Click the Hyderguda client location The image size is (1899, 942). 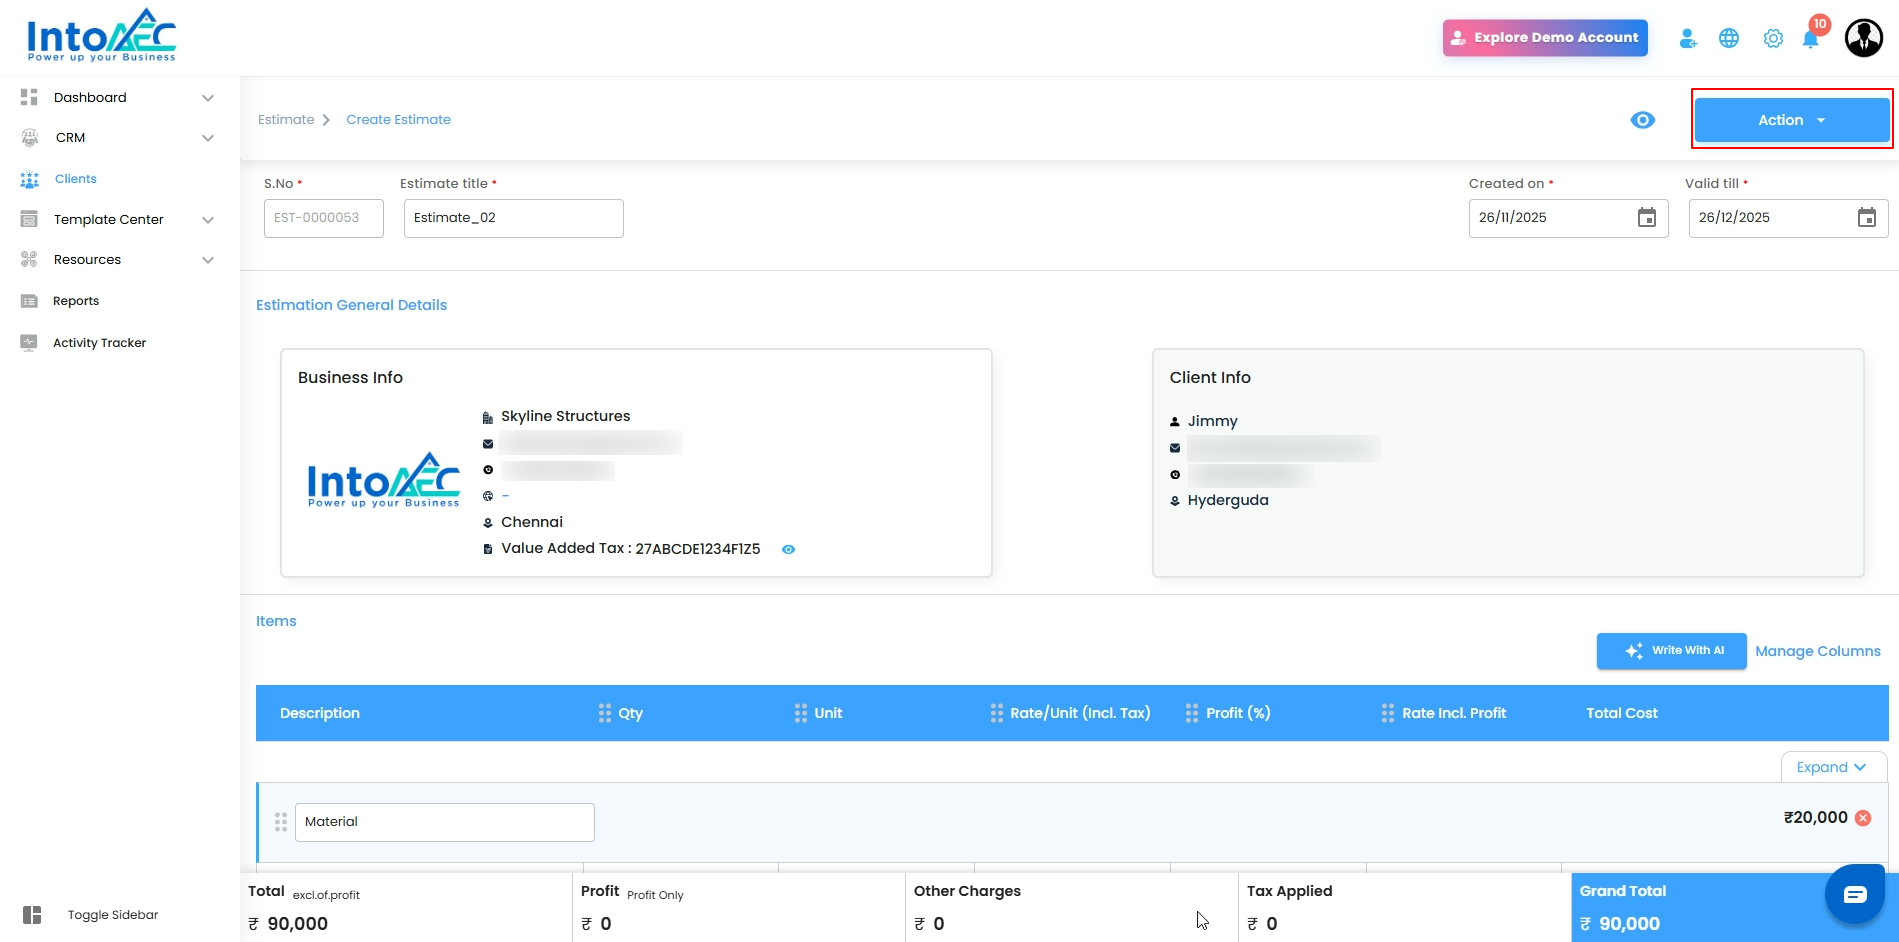tap(1228, 500)
